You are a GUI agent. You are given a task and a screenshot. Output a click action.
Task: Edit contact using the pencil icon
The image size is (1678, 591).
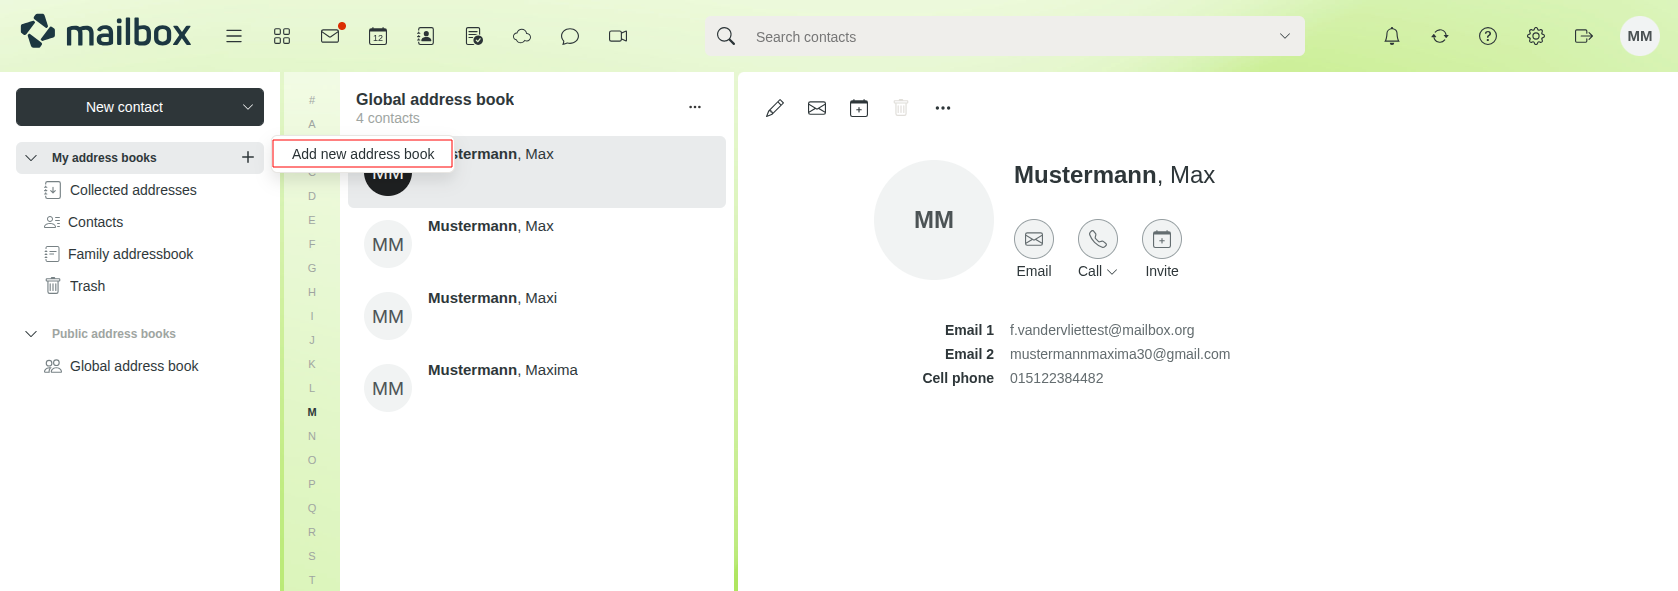774,108
